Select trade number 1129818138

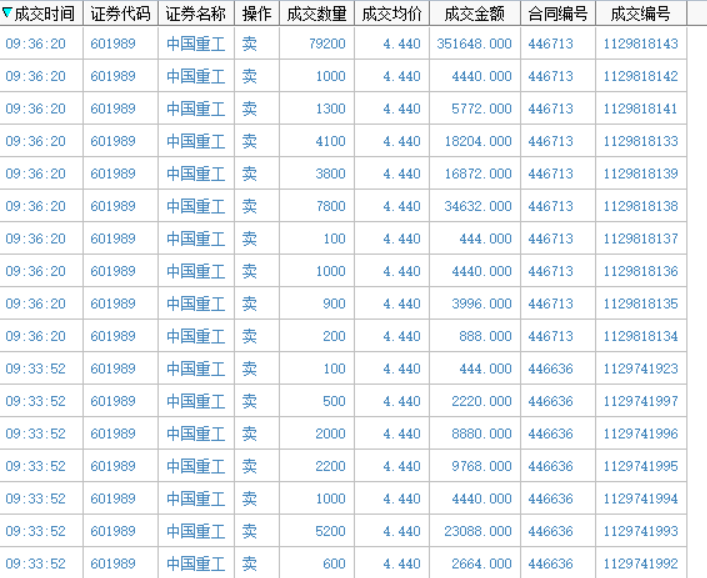(x=641, y=206)
